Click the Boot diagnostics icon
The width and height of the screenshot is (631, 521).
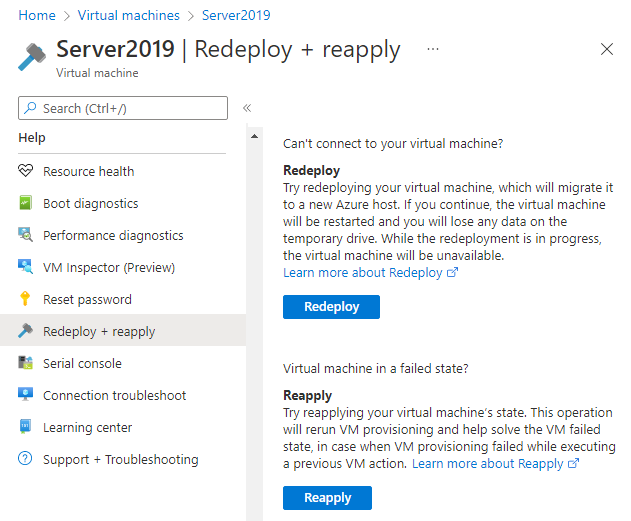pyautogui.click(x=26, y=203)
